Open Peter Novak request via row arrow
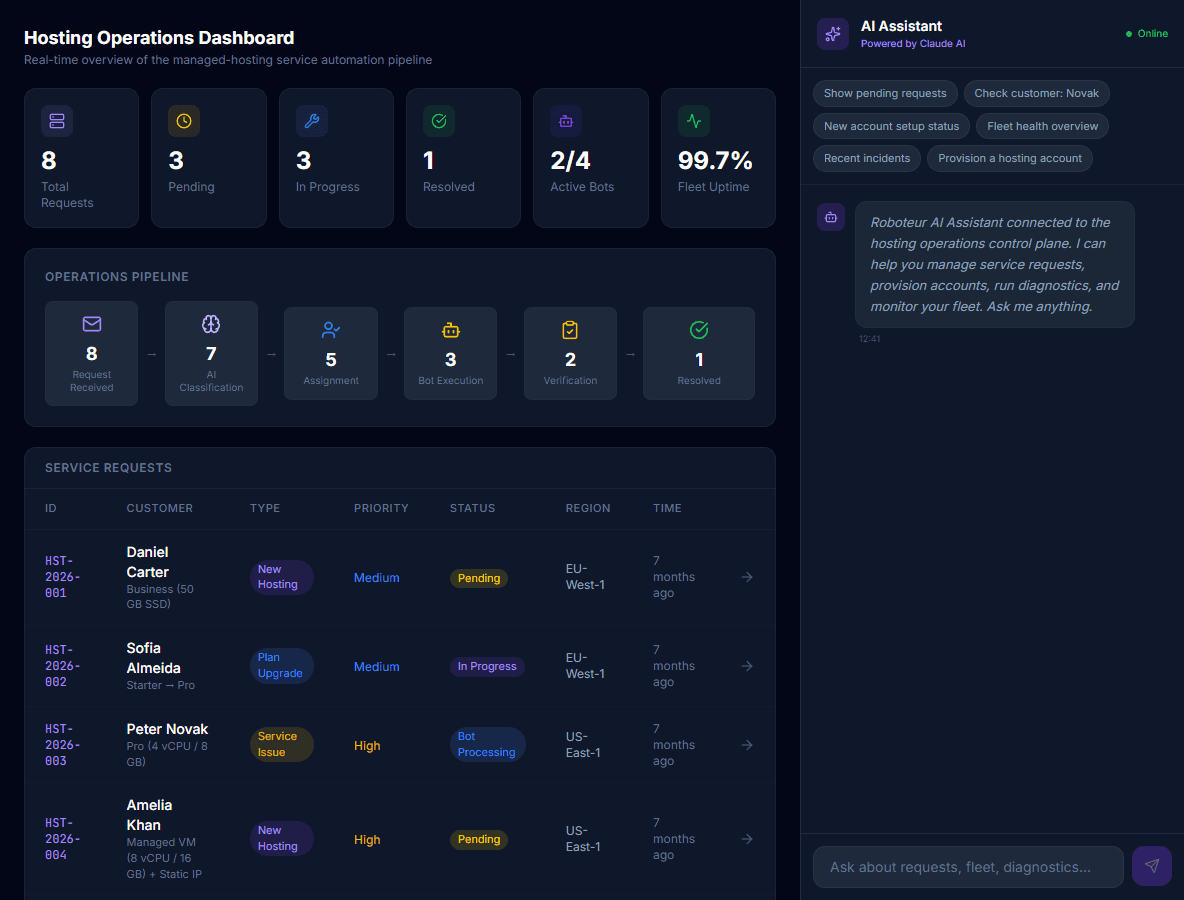 (x=747, y=745)
